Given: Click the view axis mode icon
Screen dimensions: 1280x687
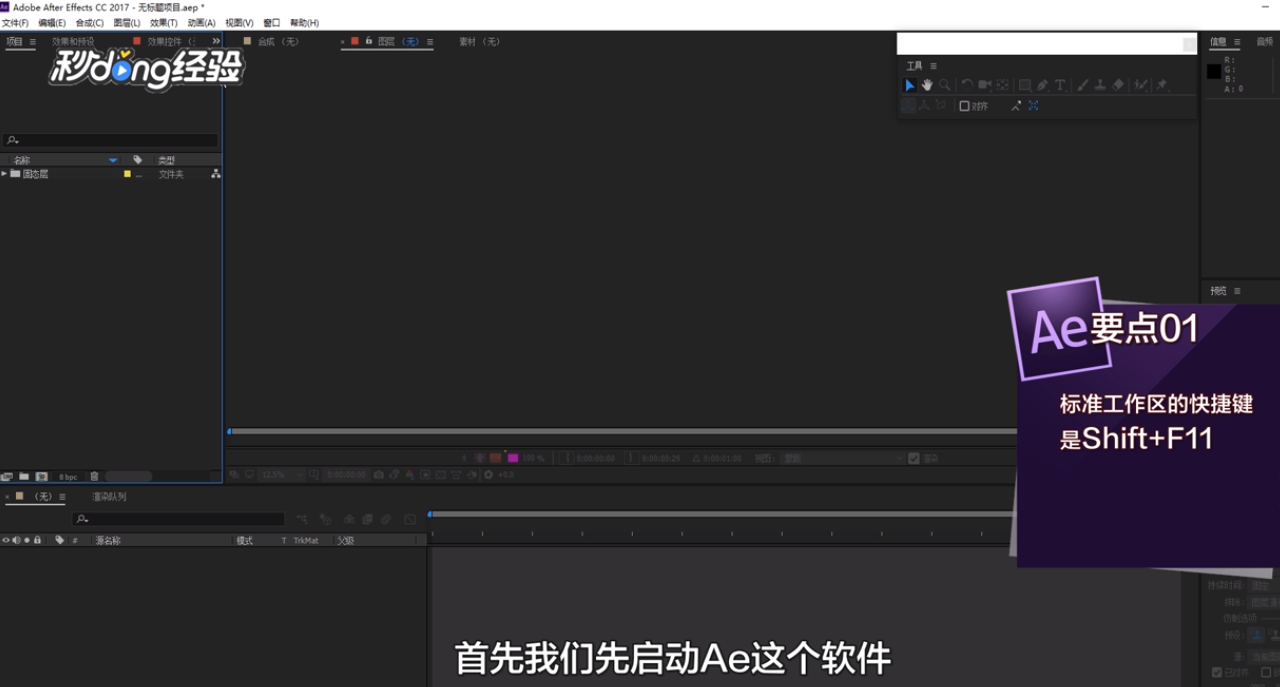Looking at the screenshot, I should point(940,105).
